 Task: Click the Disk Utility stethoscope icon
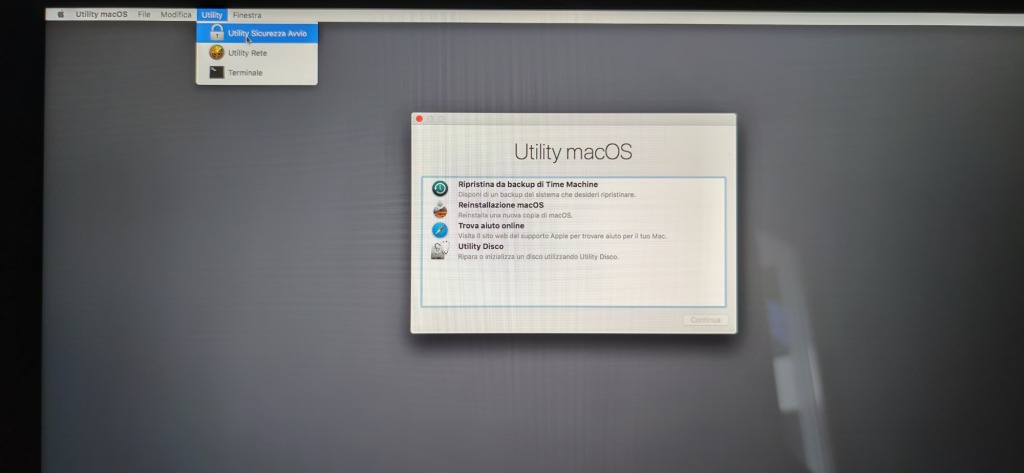pos(440,250)
